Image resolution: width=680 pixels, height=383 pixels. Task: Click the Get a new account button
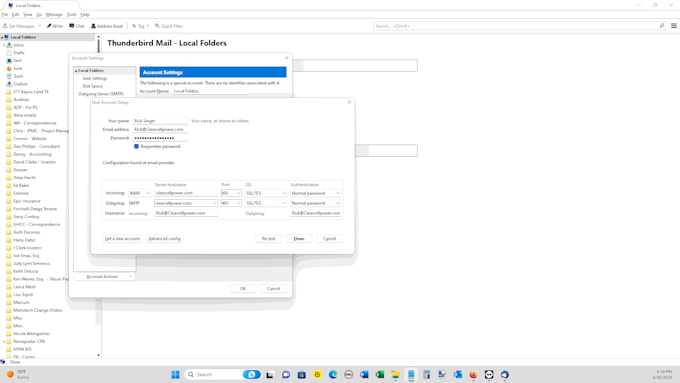pos(122,239)
